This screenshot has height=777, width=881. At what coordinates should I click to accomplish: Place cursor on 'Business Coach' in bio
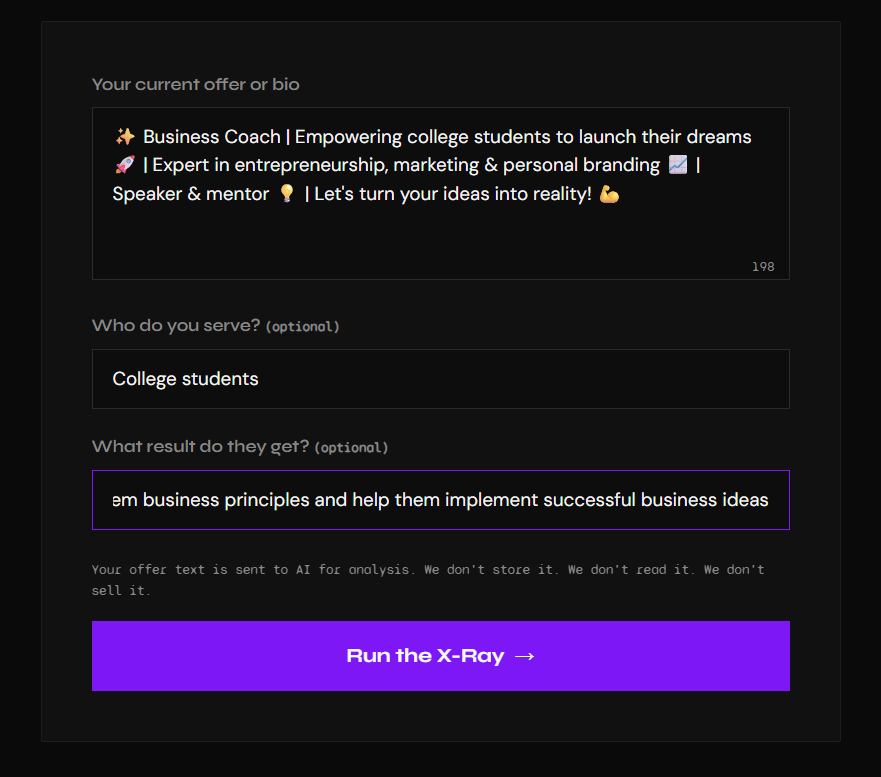pos(212,137)
